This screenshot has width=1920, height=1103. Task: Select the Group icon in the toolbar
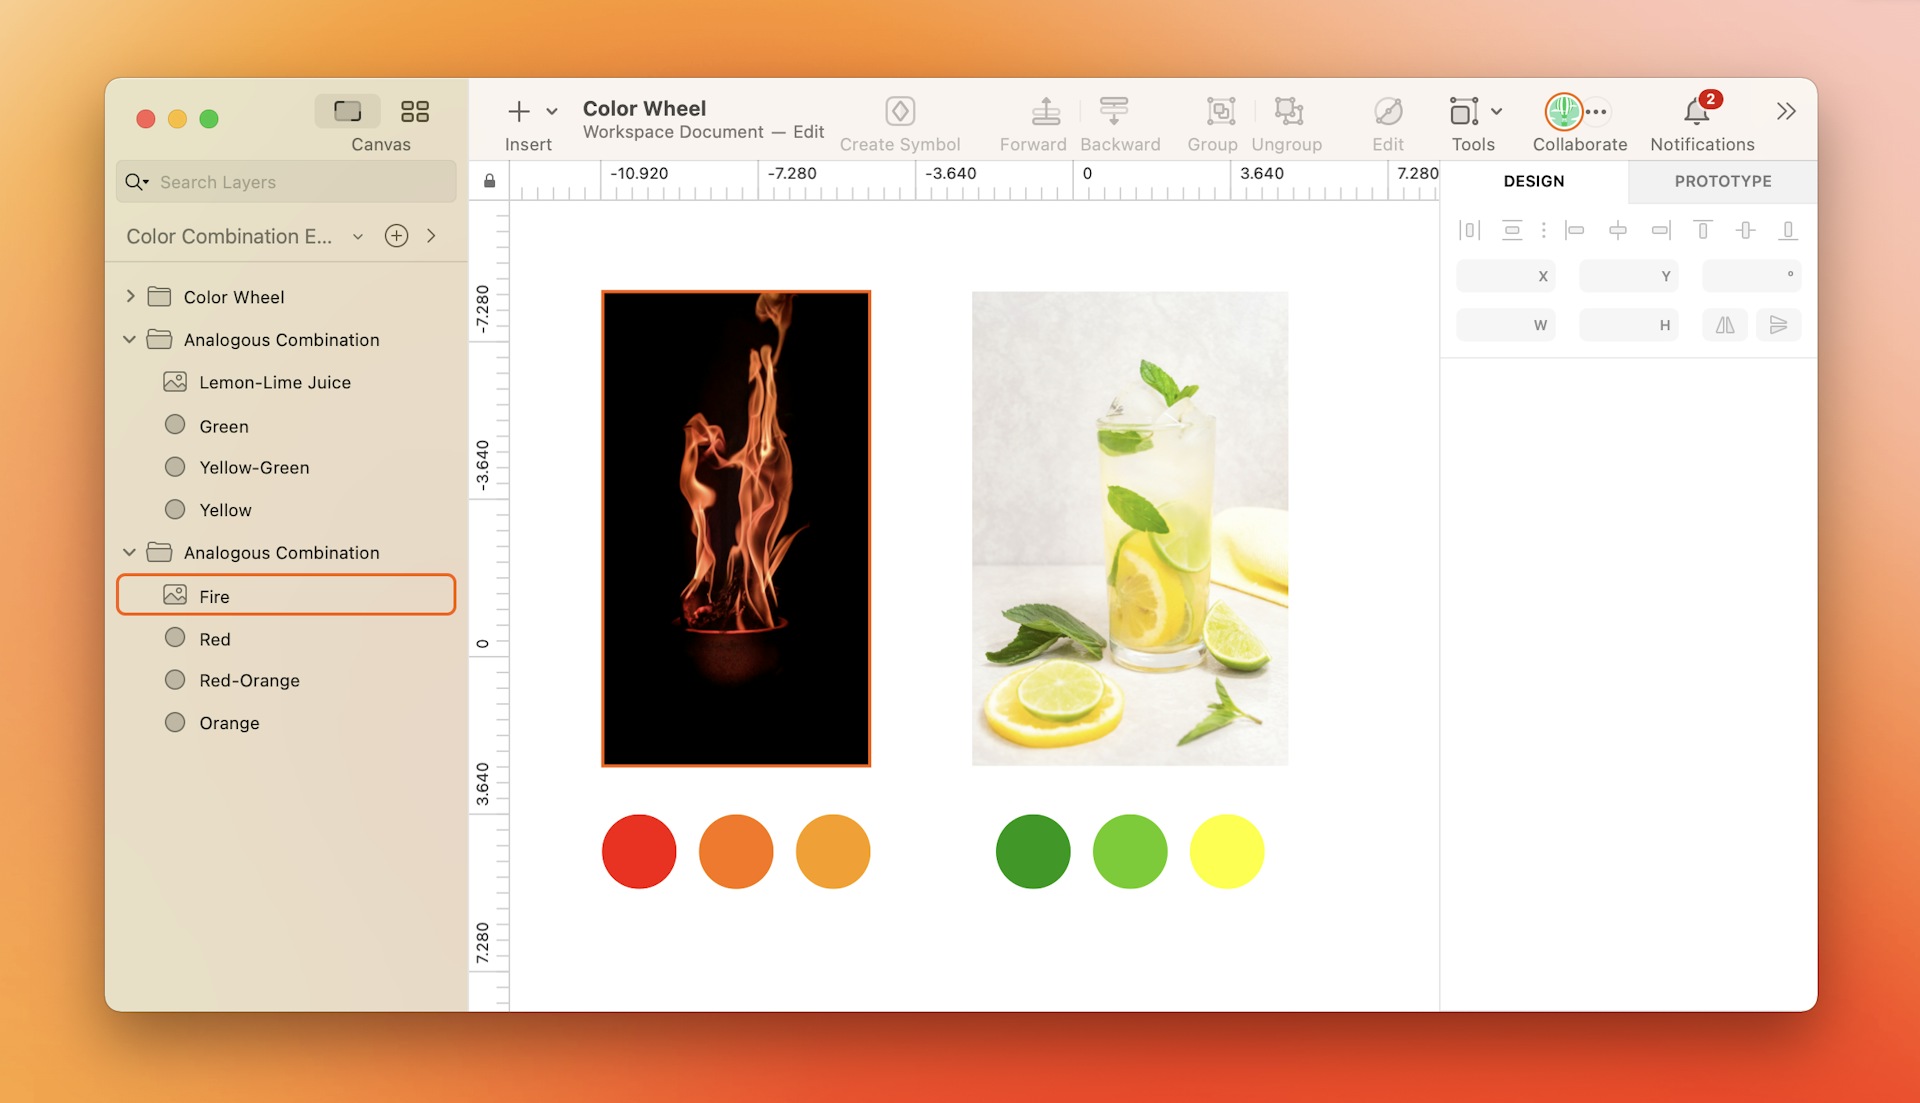[x=1220, y=111]
